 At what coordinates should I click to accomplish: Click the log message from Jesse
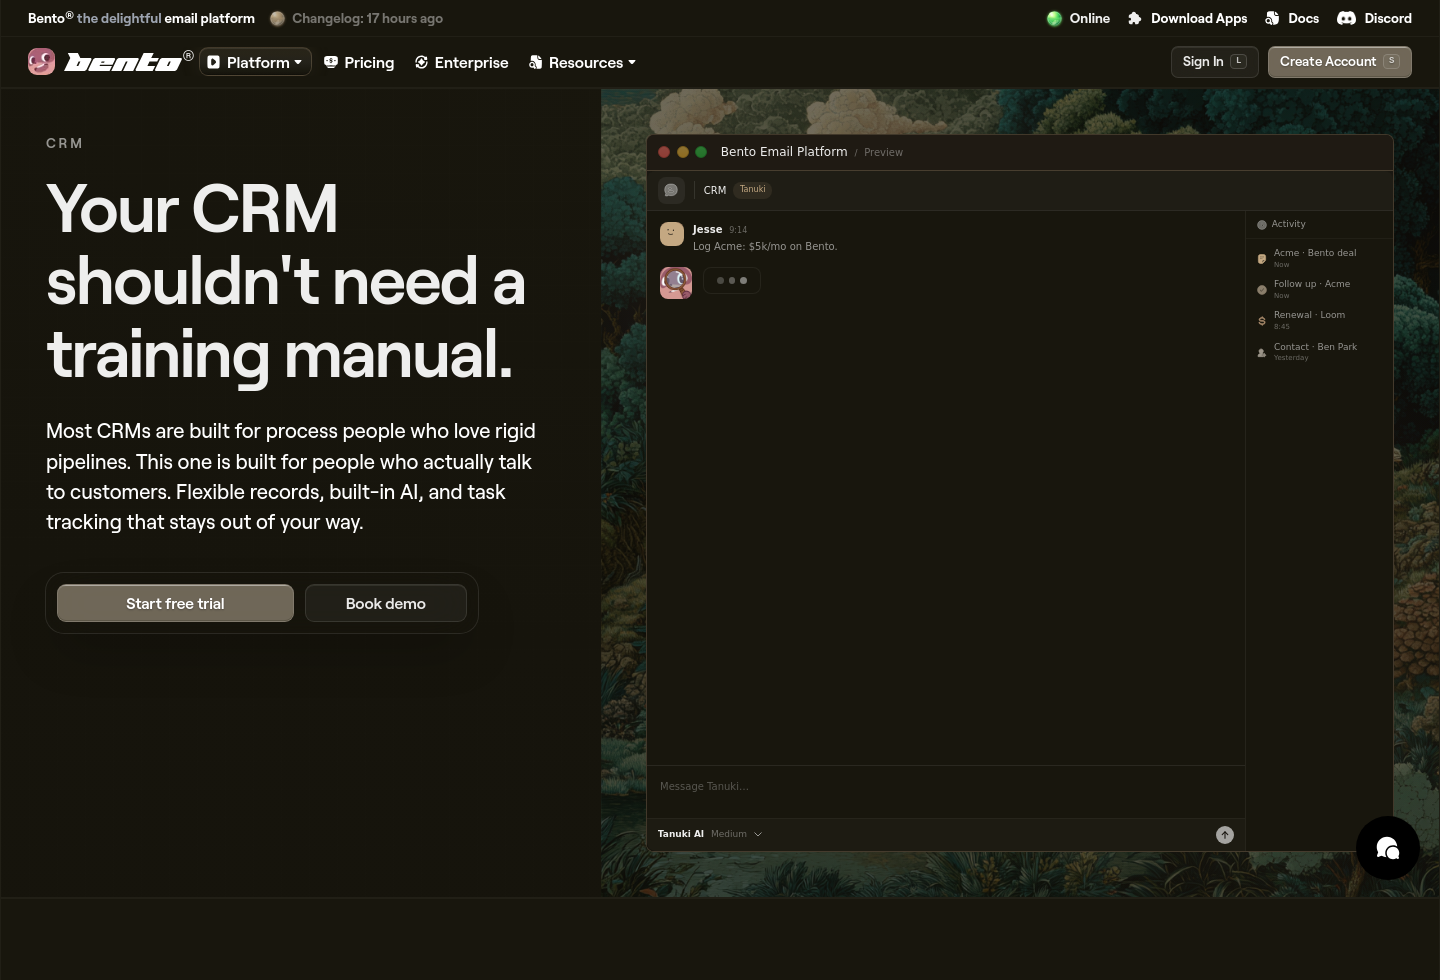(765, 246)
